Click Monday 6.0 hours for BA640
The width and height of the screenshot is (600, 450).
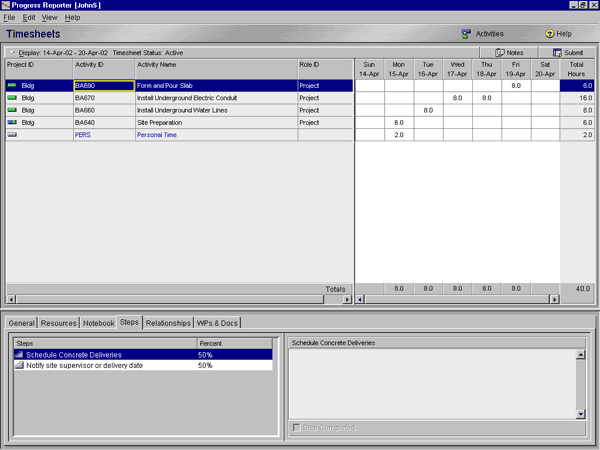click(399, 122)
